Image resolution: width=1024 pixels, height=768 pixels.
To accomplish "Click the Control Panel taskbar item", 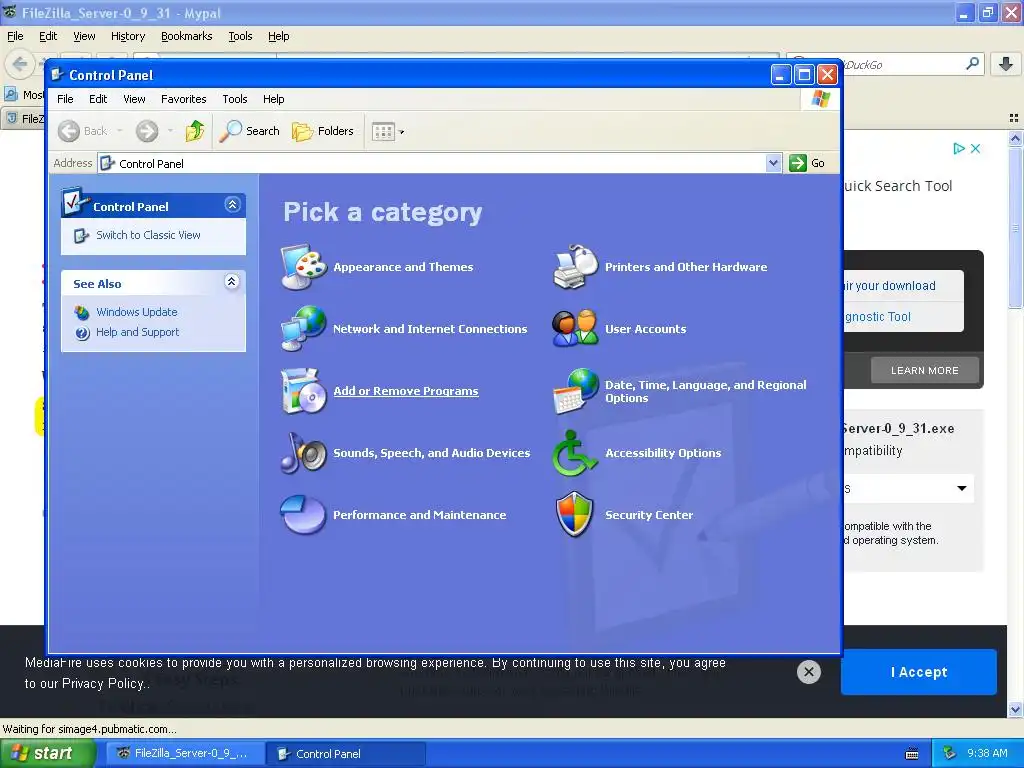I will click(x=347, y=754).
